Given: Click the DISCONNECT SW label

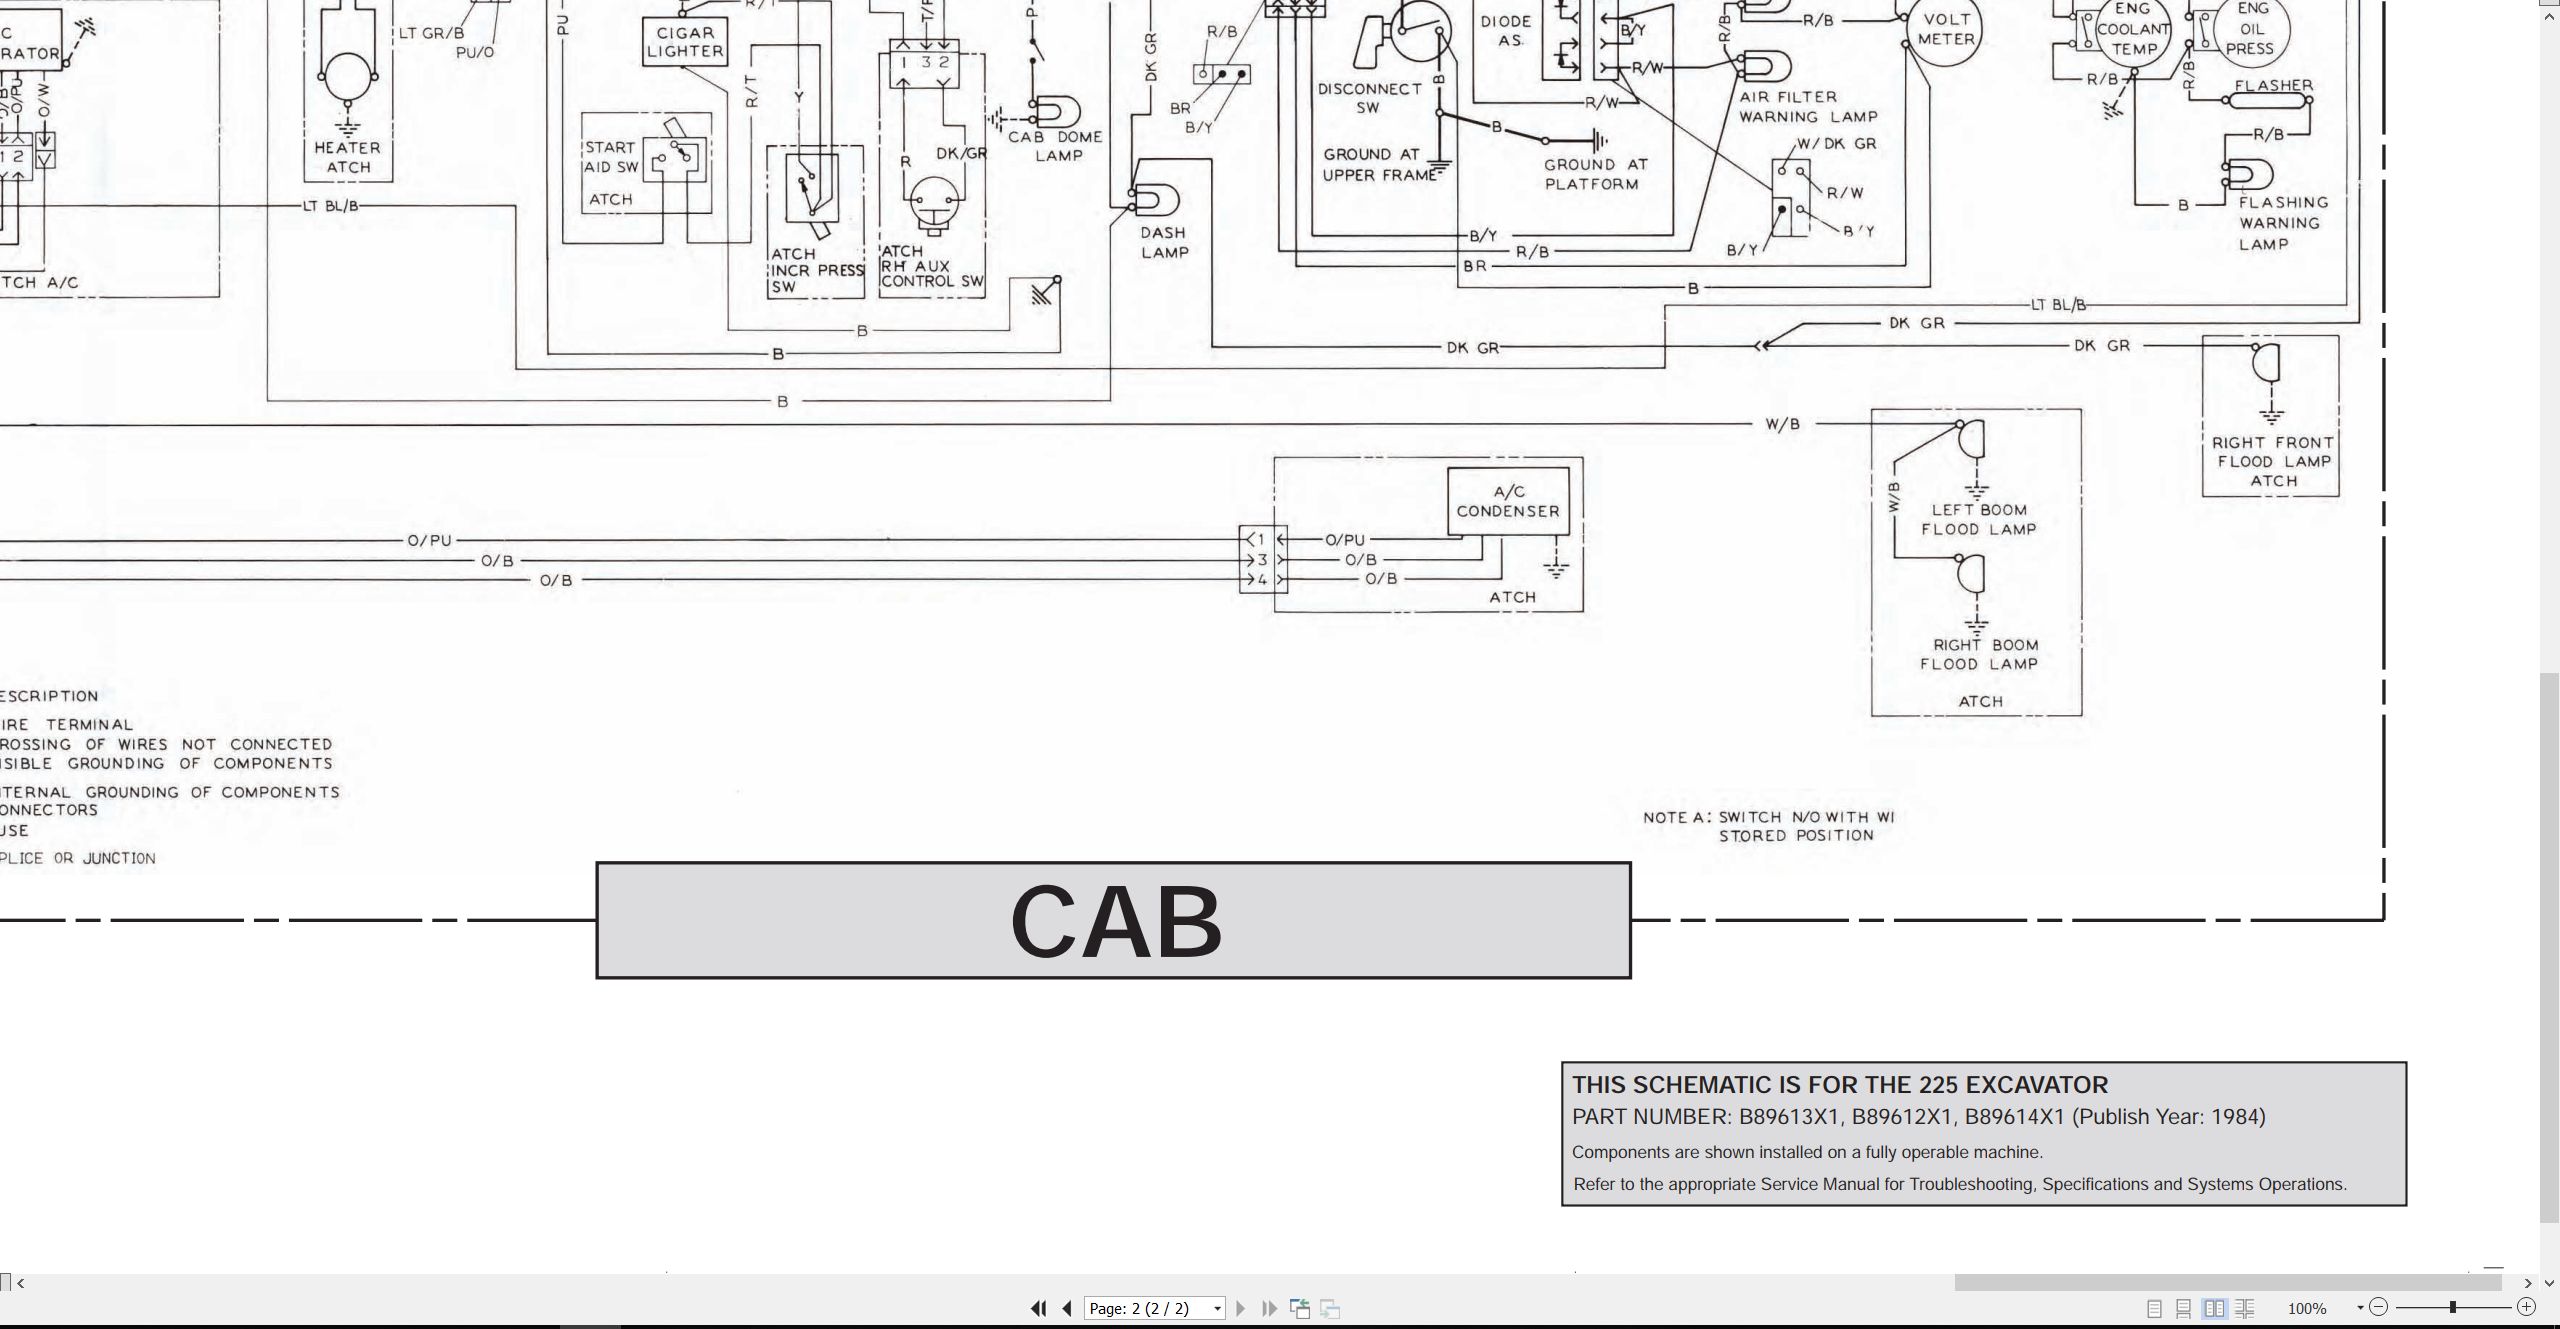Looking at the screenshot, I should click(1369, 98).
